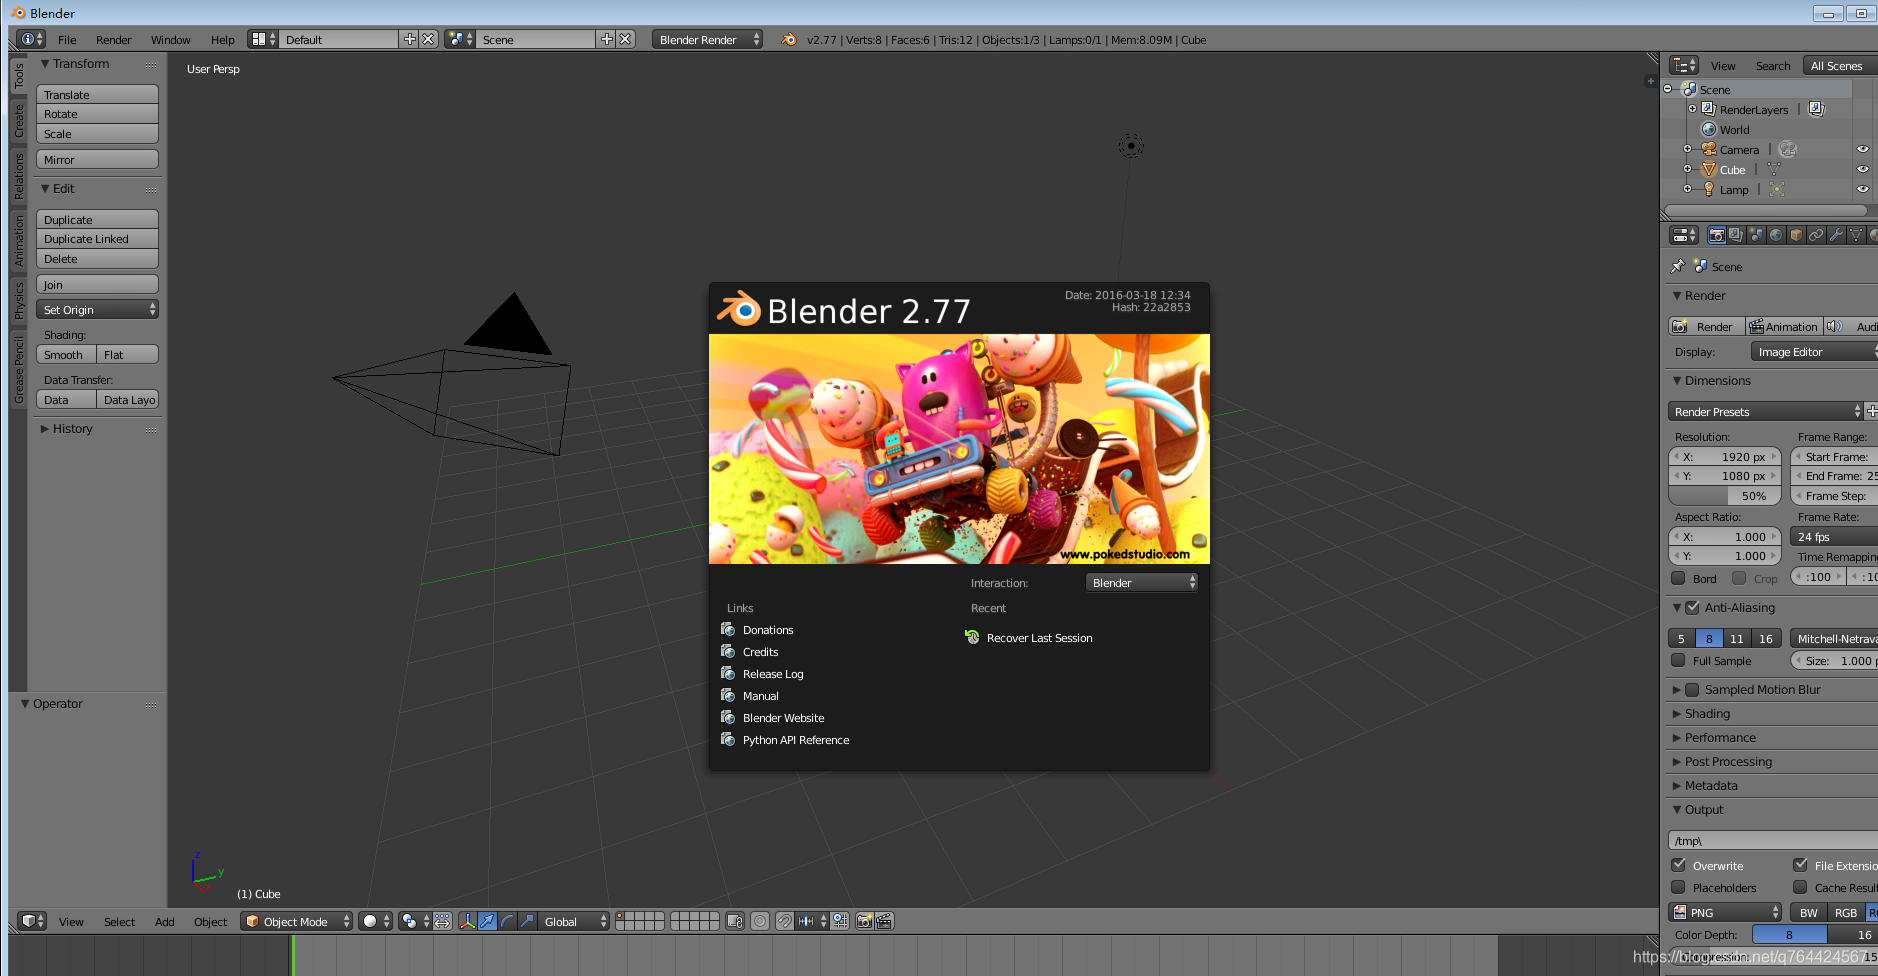1878x976 pixels.
Task: Select the translate manipulator arrow icon
Action: (487, 921)
